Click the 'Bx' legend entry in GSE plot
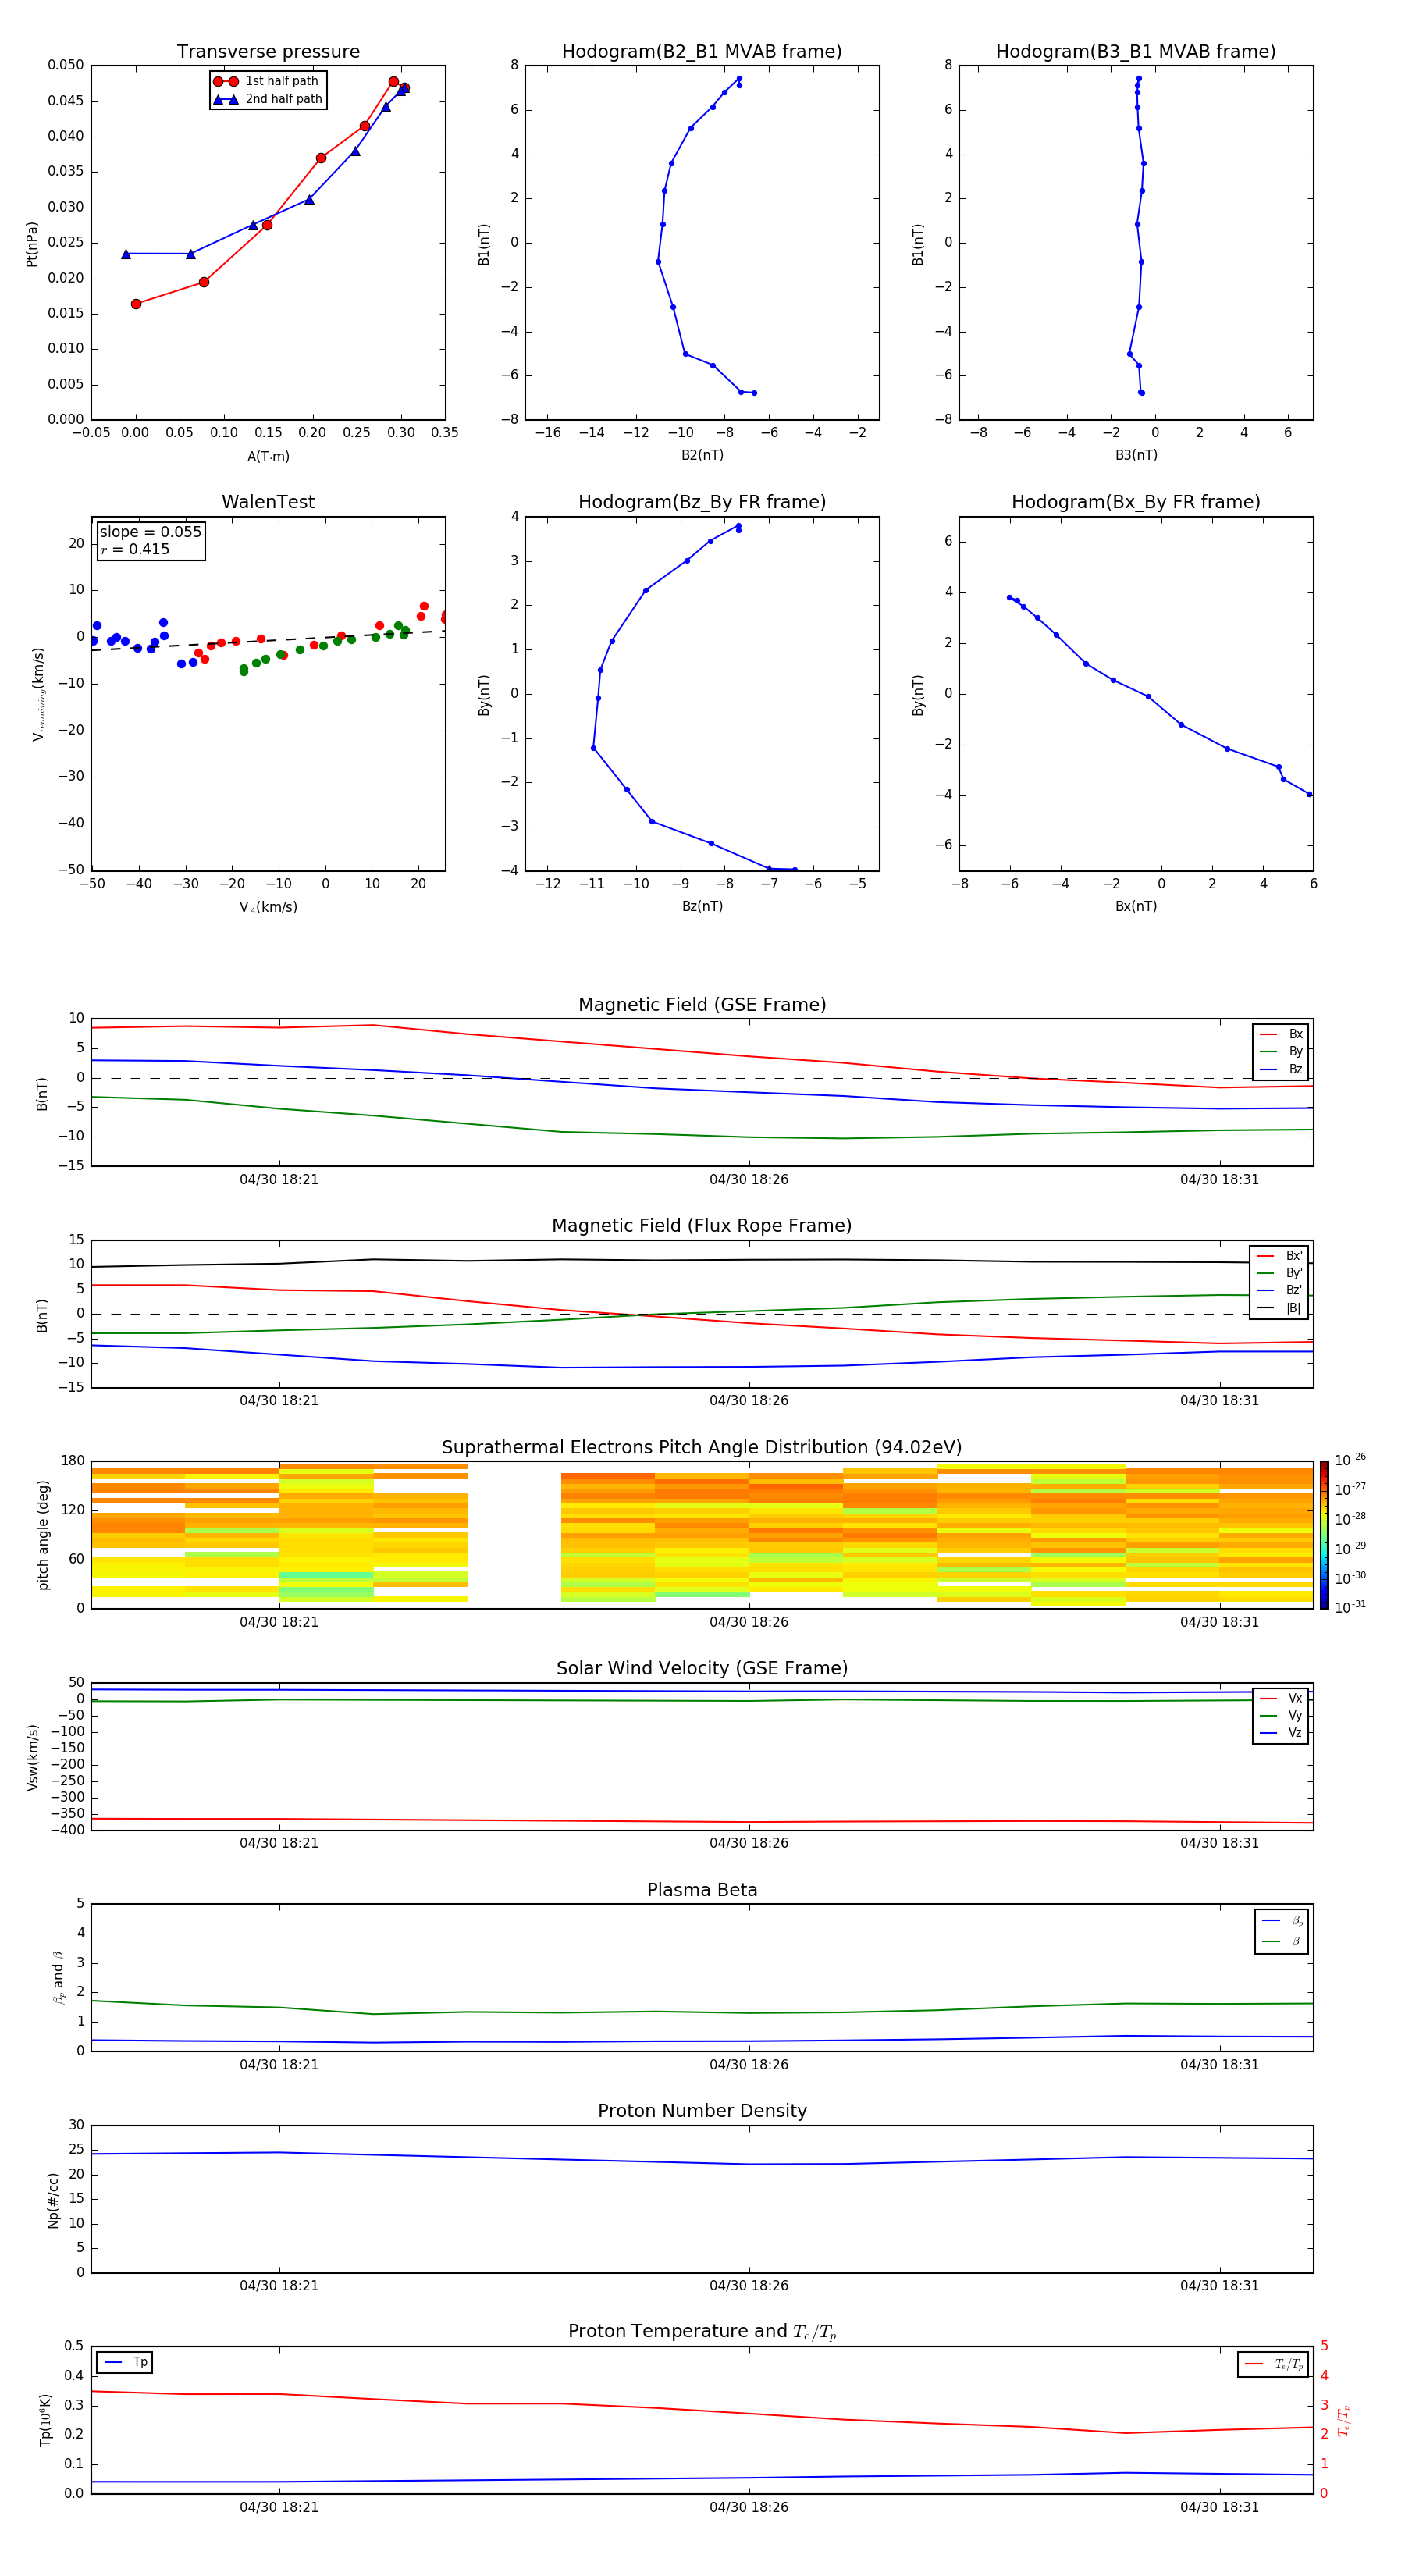This screenshot has width=1405, height=2576. [1281, 1034]
